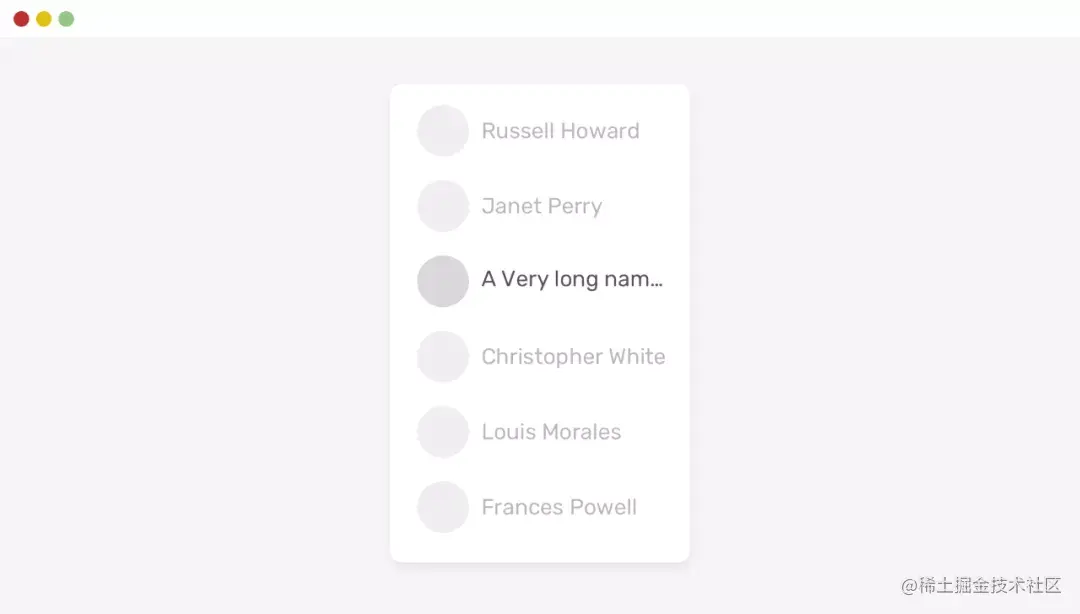Click Janet Perry's avatar circle
The image size is (1080, 614).
tap(443, 206)
